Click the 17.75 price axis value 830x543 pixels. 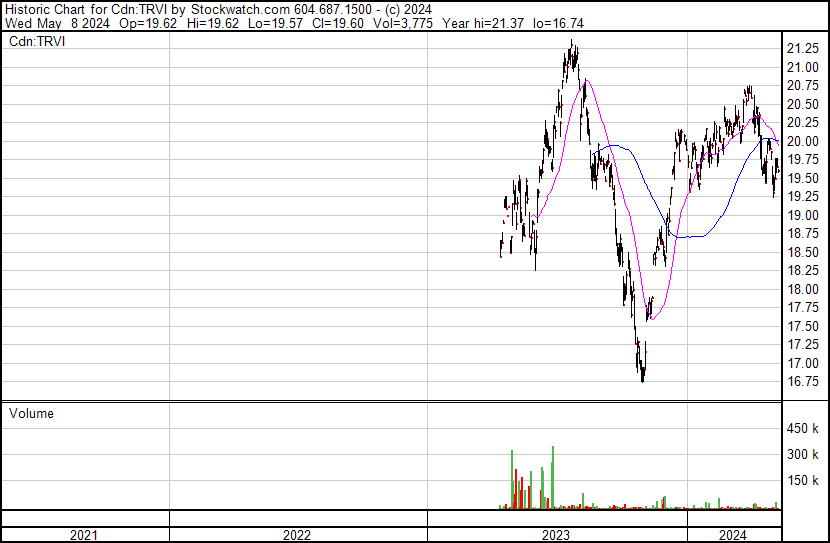pos(803,307)
